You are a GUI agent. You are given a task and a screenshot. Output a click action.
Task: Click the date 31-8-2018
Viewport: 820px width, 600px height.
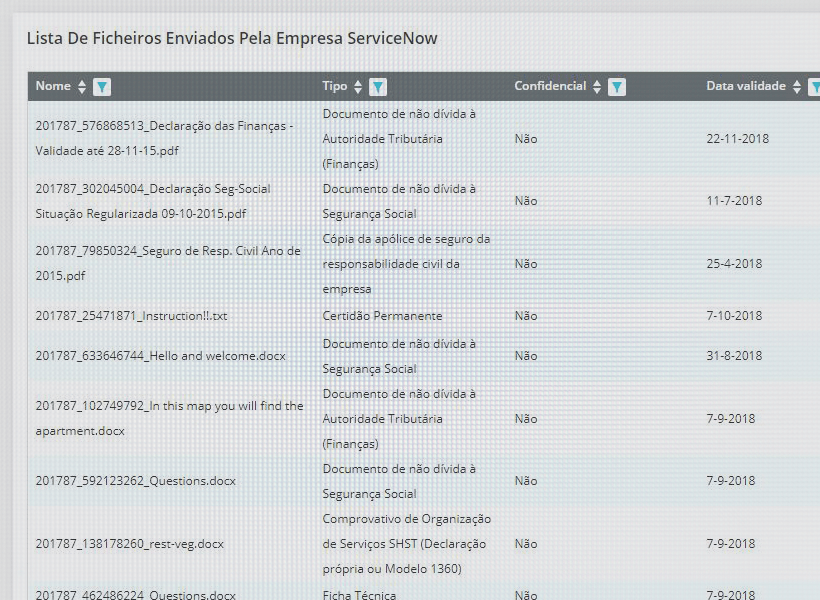[734, 356]
